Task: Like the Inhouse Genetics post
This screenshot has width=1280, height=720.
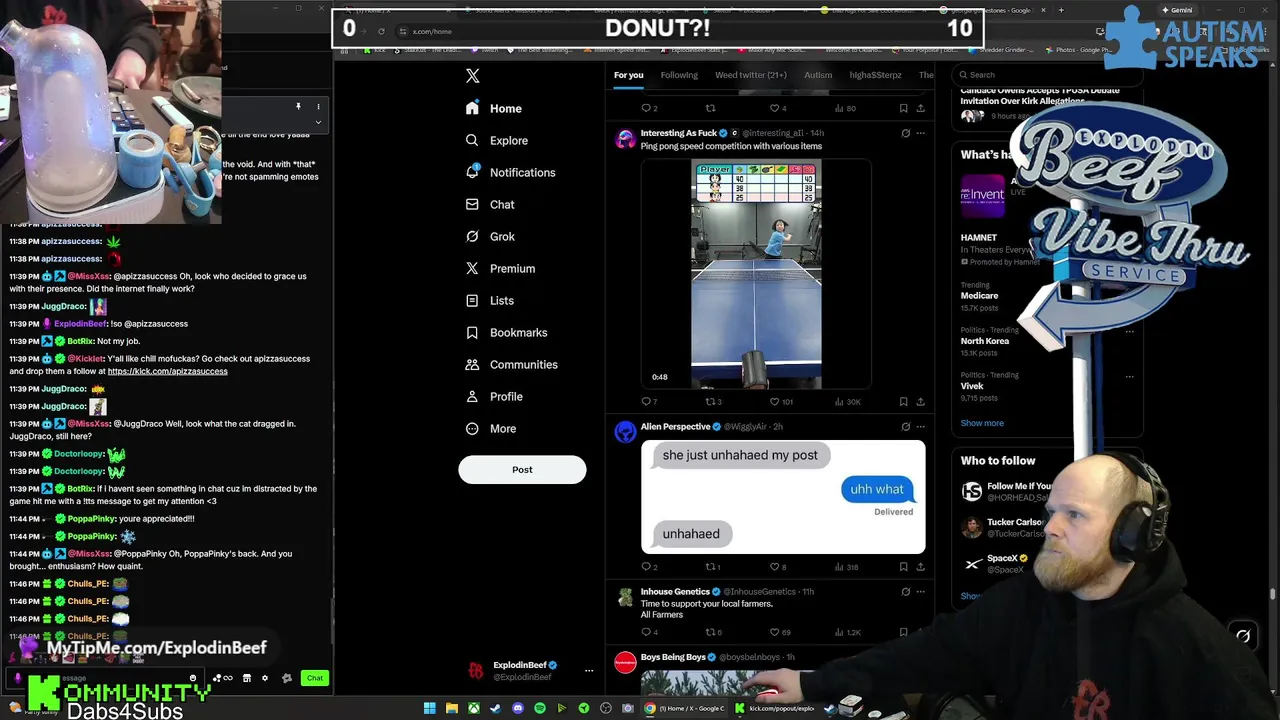Action: point(780,632)
